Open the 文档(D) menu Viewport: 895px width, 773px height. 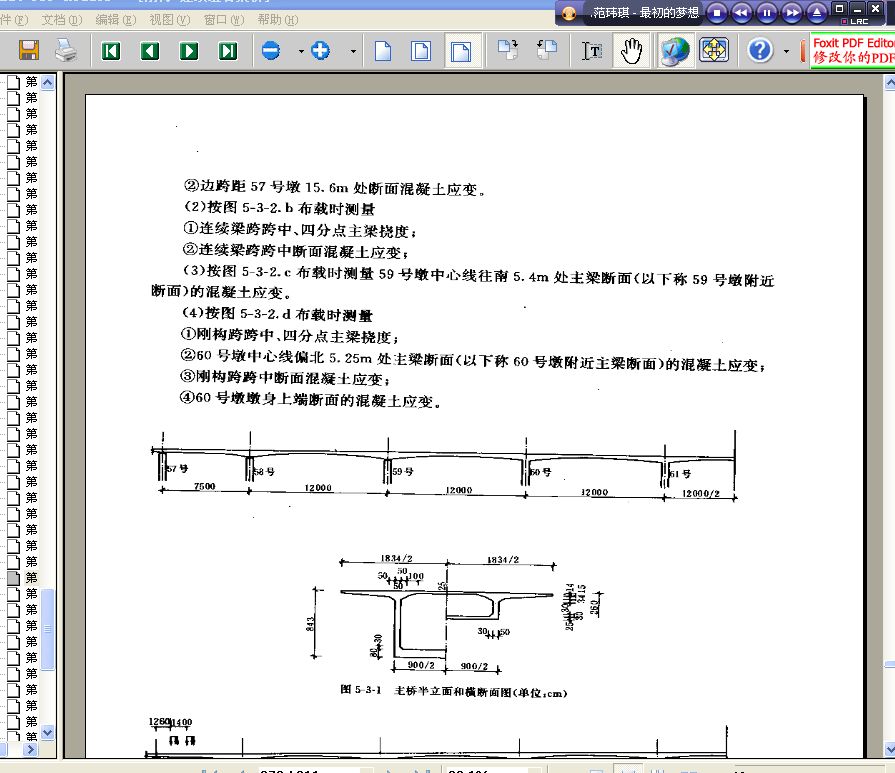tap(62, 20)
